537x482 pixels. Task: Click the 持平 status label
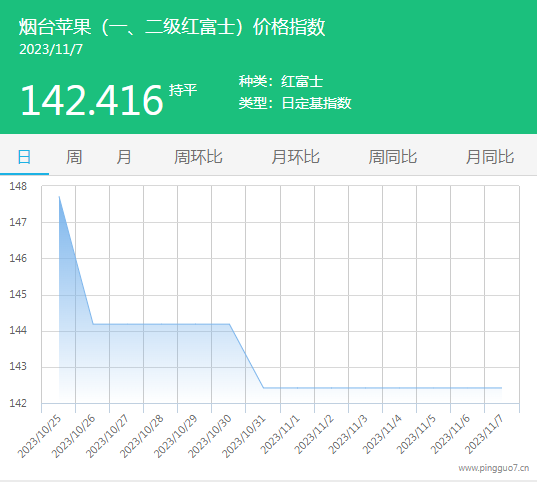183,90
